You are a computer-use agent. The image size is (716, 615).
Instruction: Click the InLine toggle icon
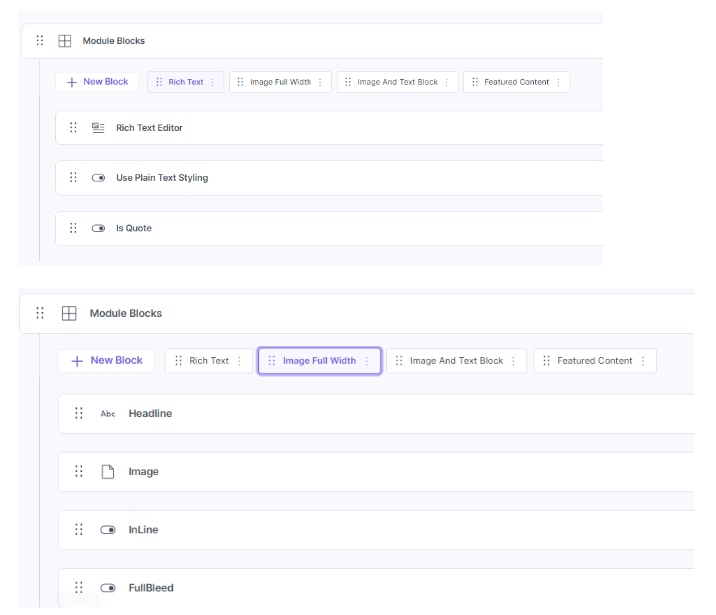tap(108, 530)
